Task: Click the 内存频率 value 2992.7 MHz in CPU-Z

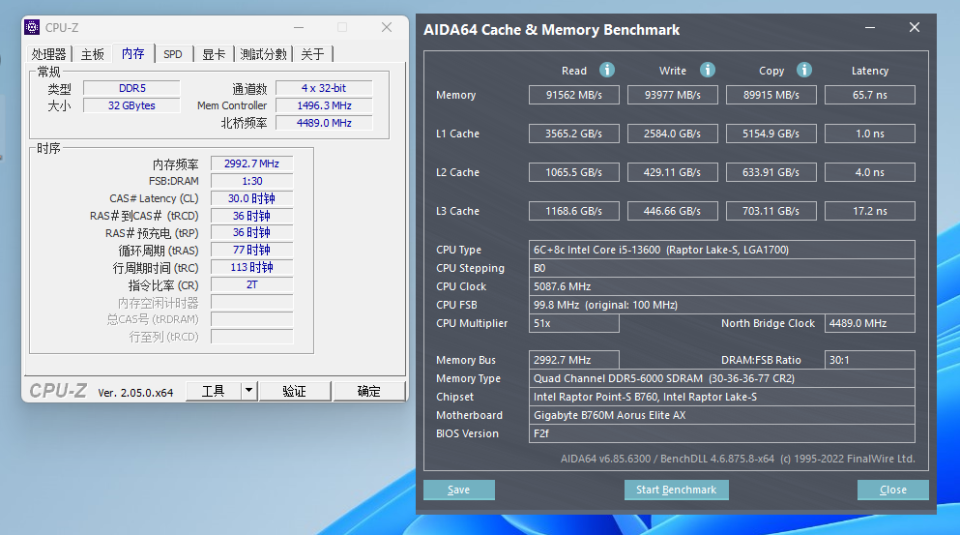Action: (252, 163)
